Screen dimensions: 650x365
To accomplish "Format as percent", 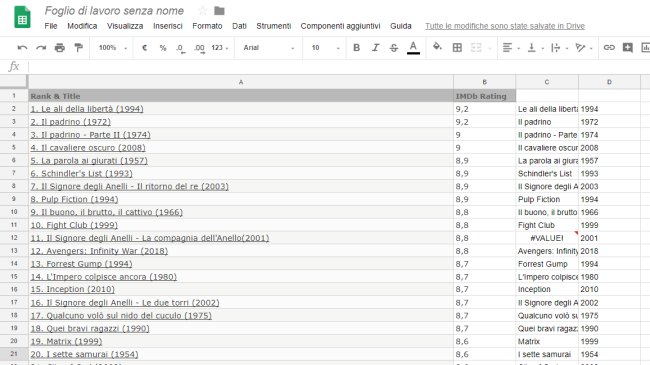I will [x=163, y=48].
